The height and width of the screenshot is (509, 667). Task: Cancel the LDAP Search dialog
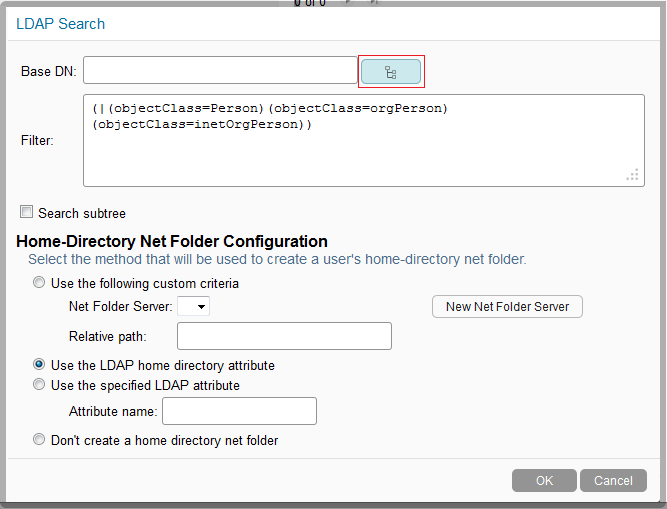[x=613, y=481]
